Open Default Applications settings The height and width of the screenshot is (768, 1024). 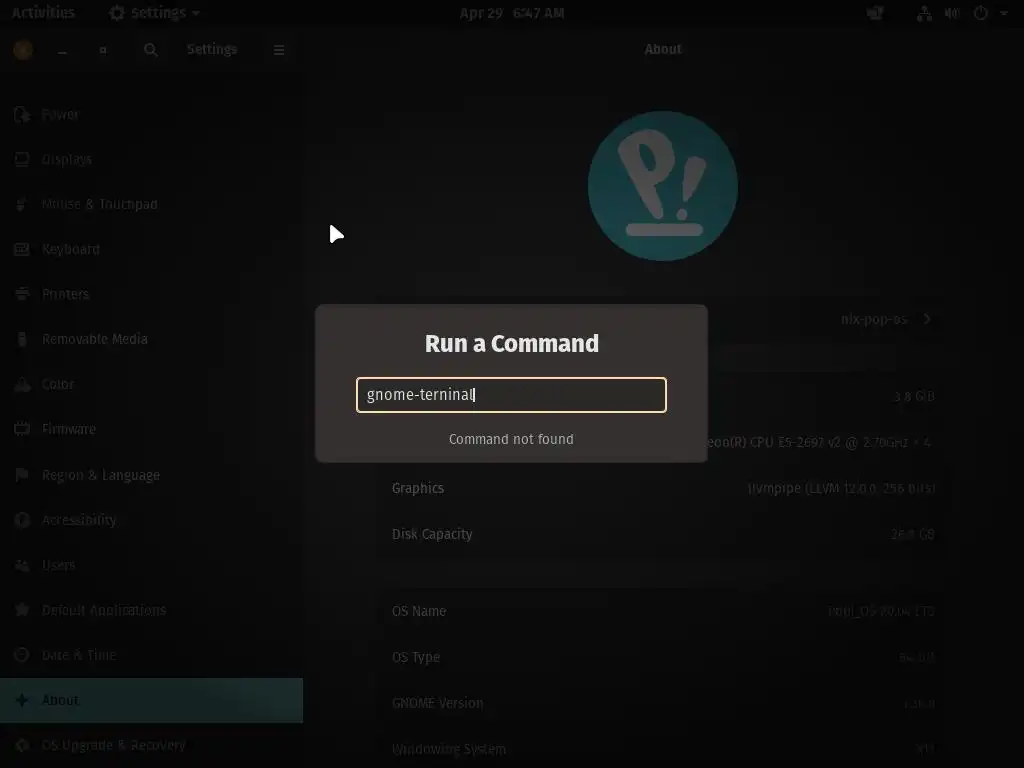(152, 610)
